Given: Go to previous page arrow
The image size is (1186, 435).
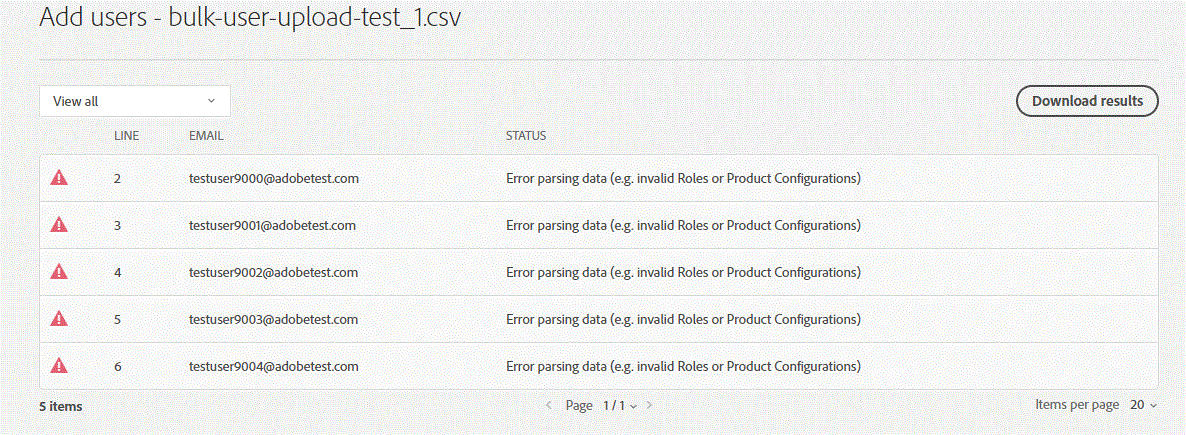Looking at the screenshot, I should pos(549,405).
